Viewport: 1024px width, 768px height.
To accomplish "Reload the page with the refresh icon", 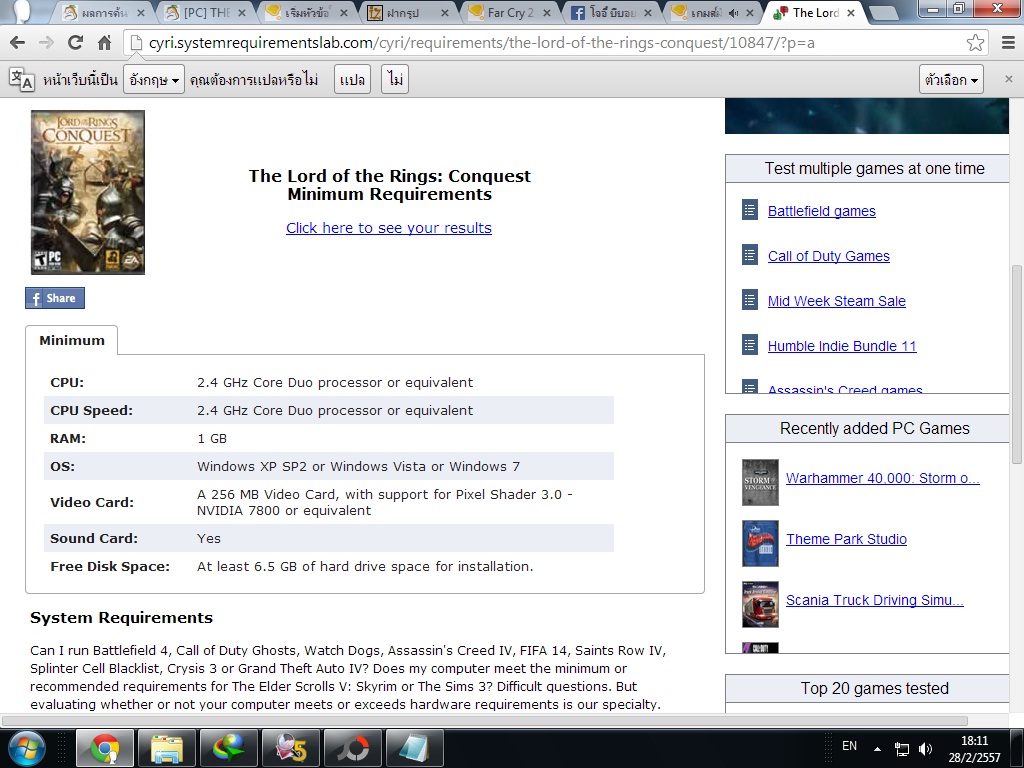I will (x=75, y=43).
